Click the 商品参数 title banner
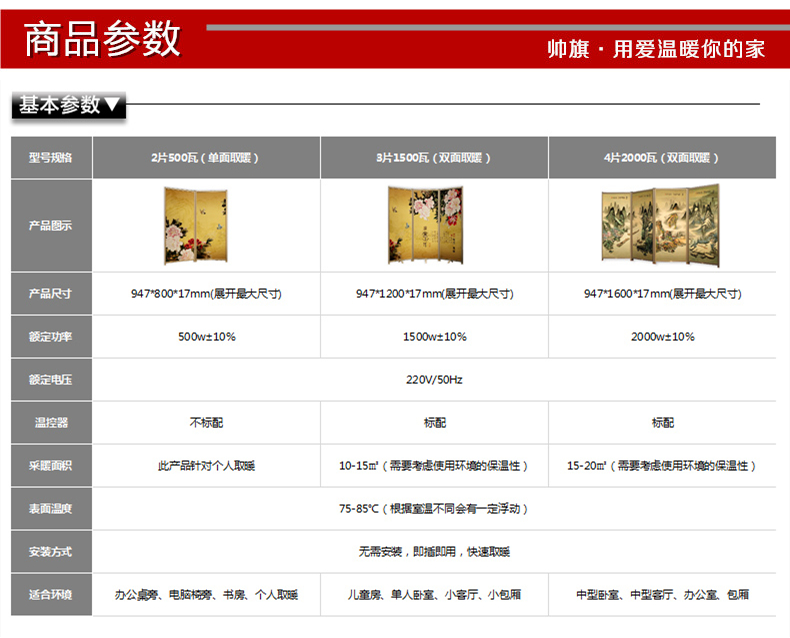 coord(102,39)
